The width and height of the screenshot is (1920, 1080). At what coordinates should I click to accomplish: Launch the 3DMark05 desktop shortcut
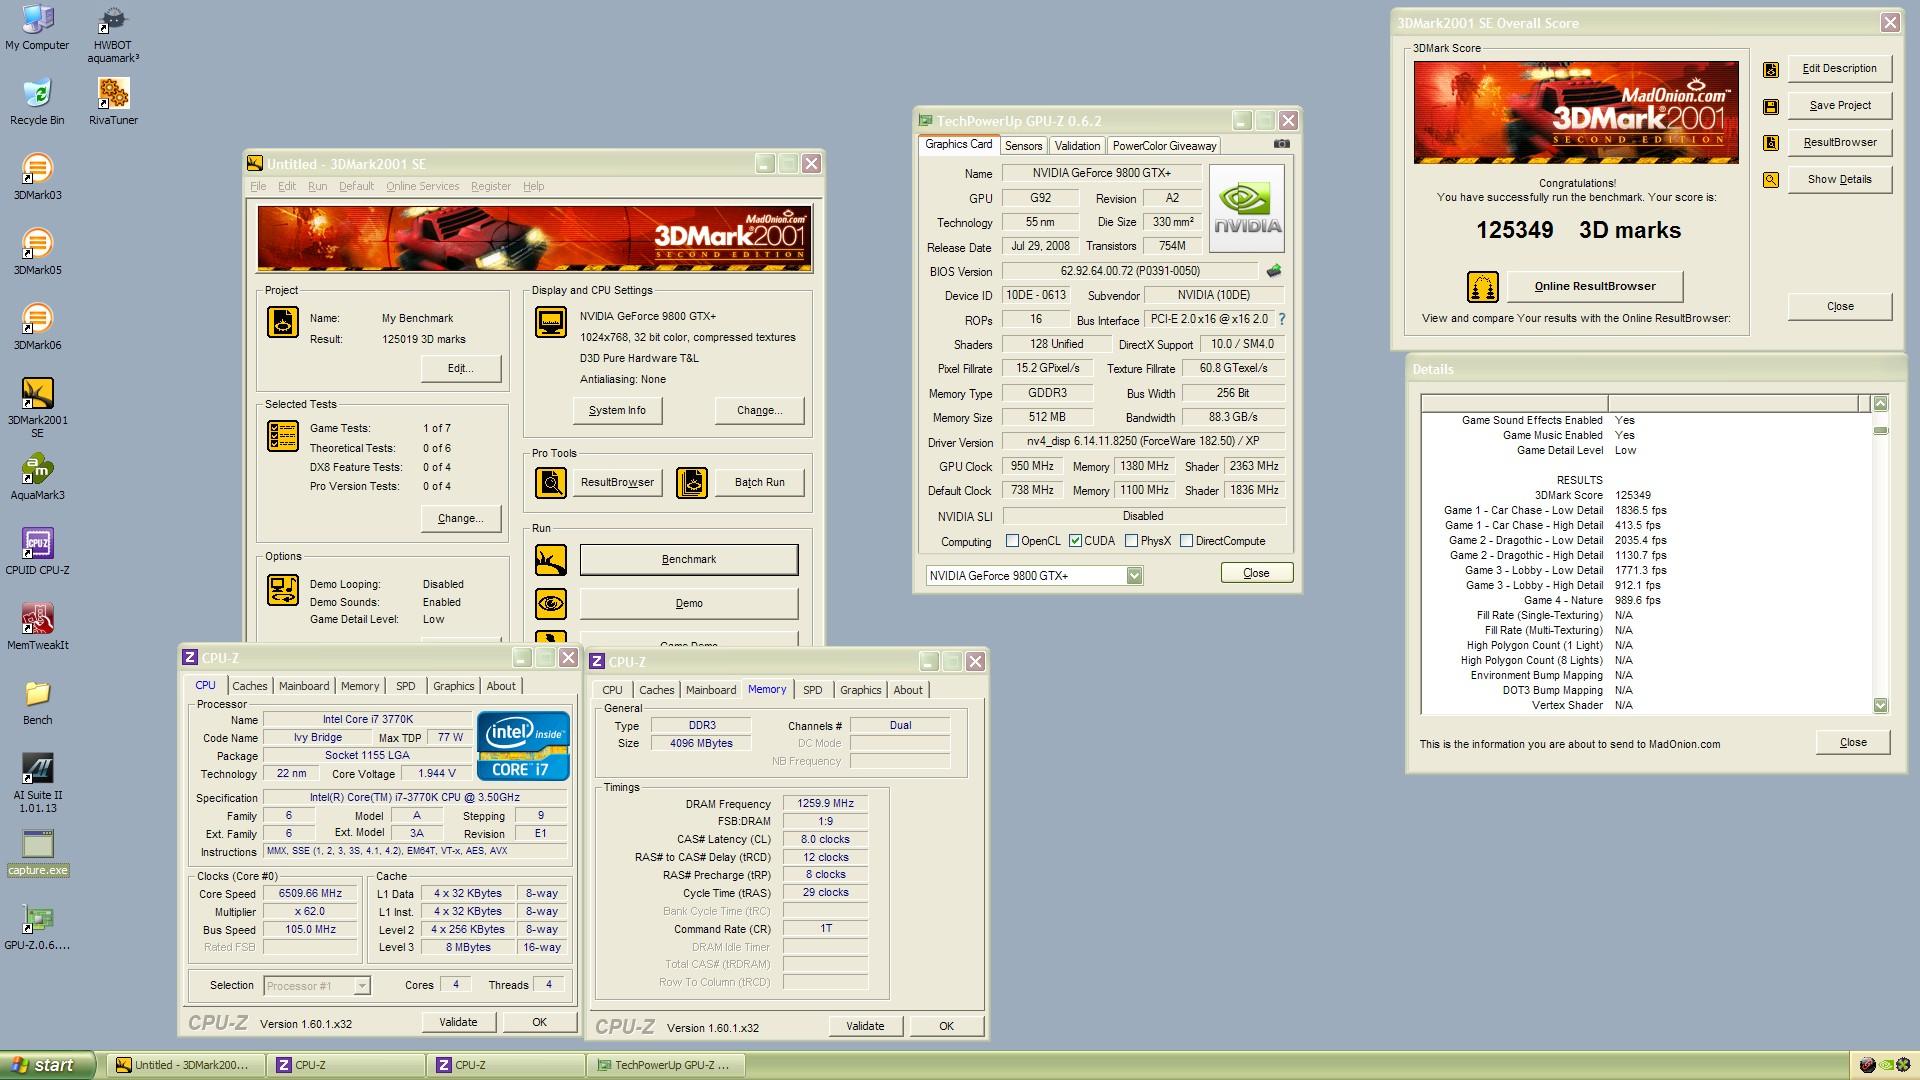(37, 252)
